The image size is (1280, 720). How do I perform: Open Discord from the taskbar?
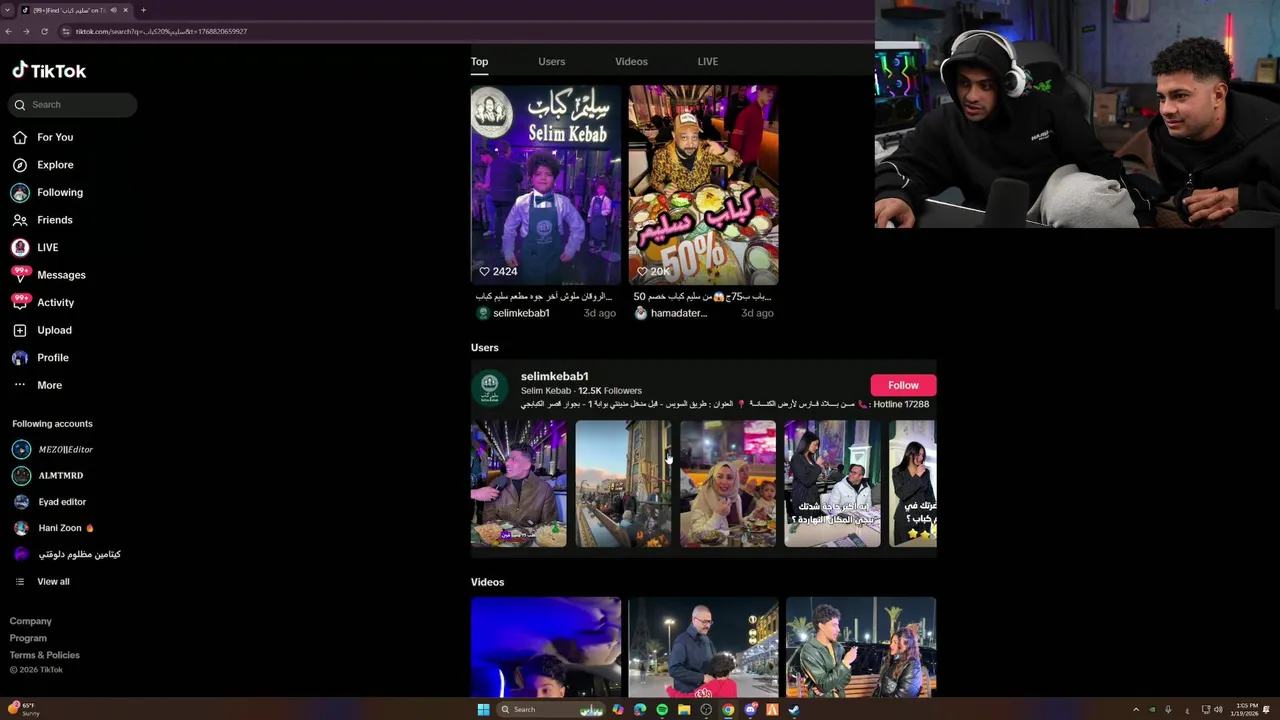point(750,710)
